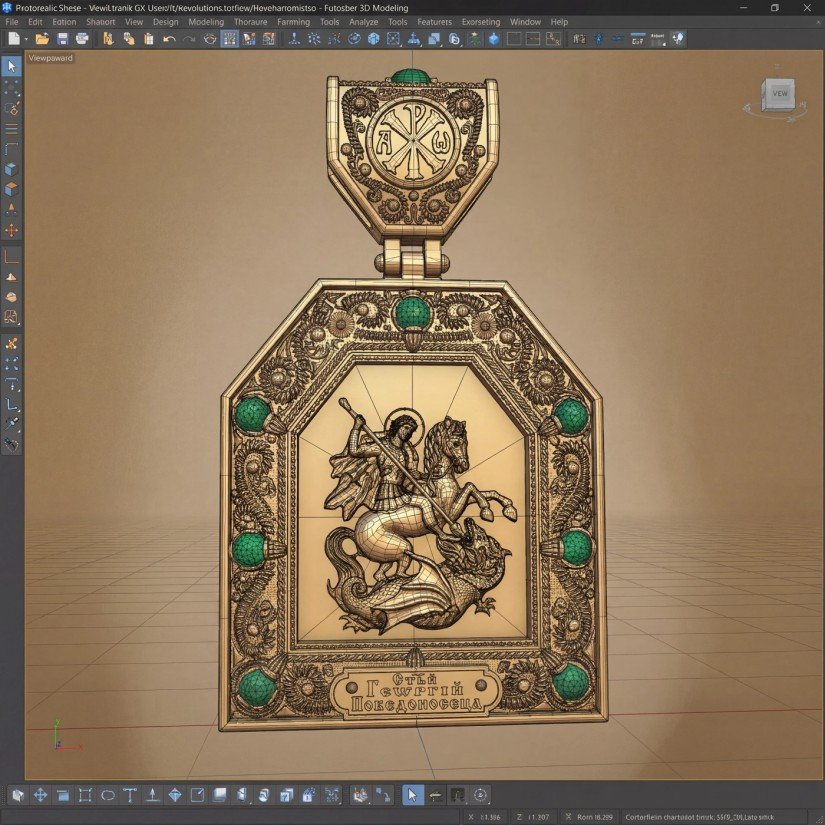
Task: Choose the Text tool in bottom toolbar
Action: coord(130,794)
